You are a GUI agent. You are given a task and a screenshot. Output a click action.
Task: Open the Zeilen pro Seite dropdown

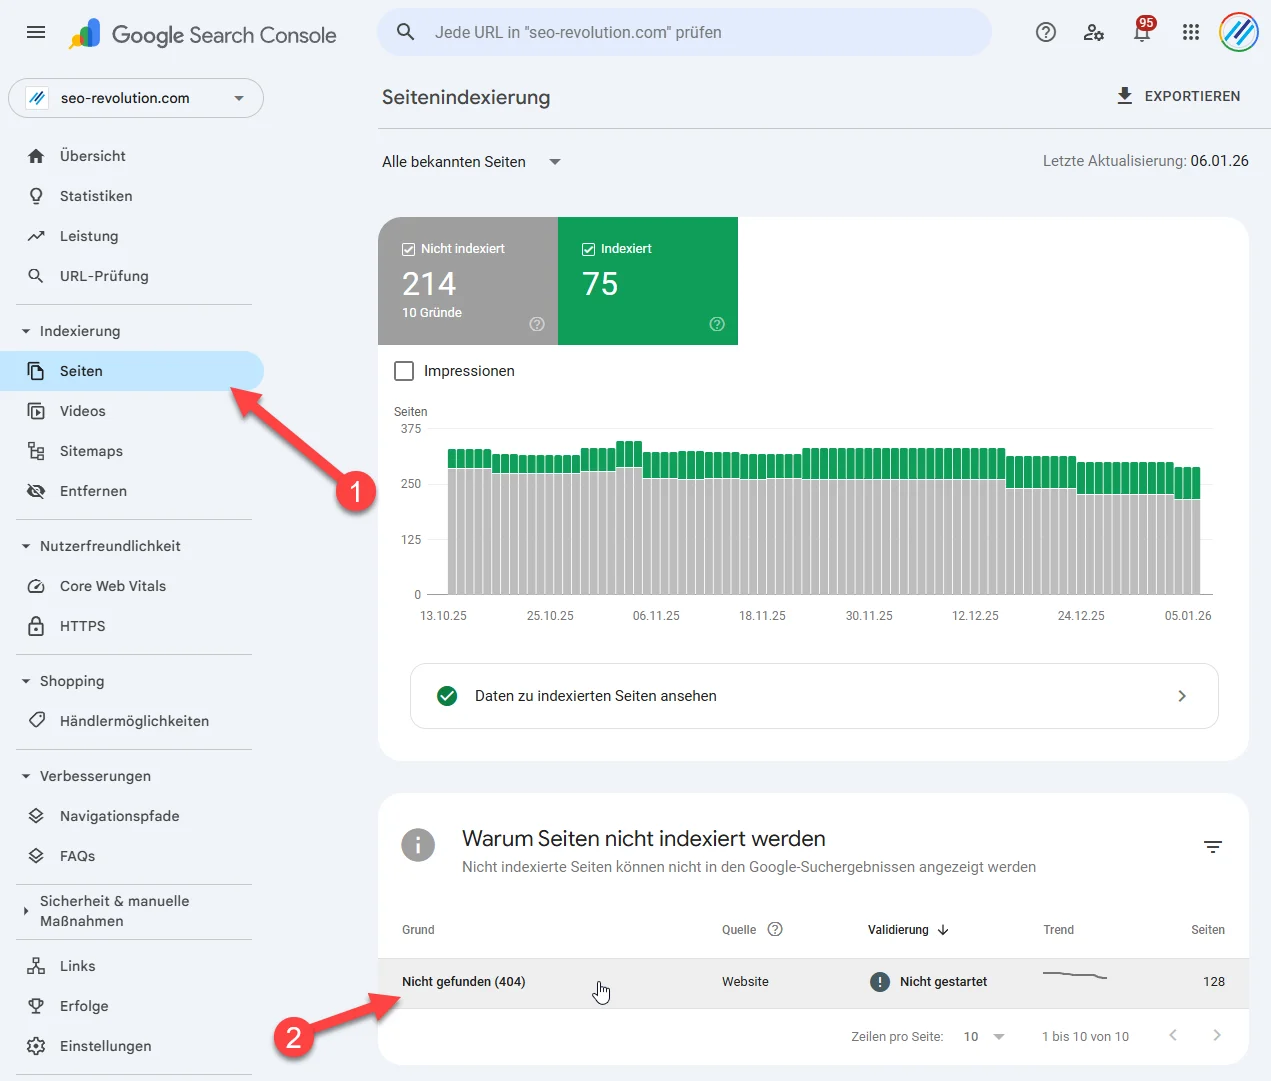pyautogui.click(x=981, y=1037)
